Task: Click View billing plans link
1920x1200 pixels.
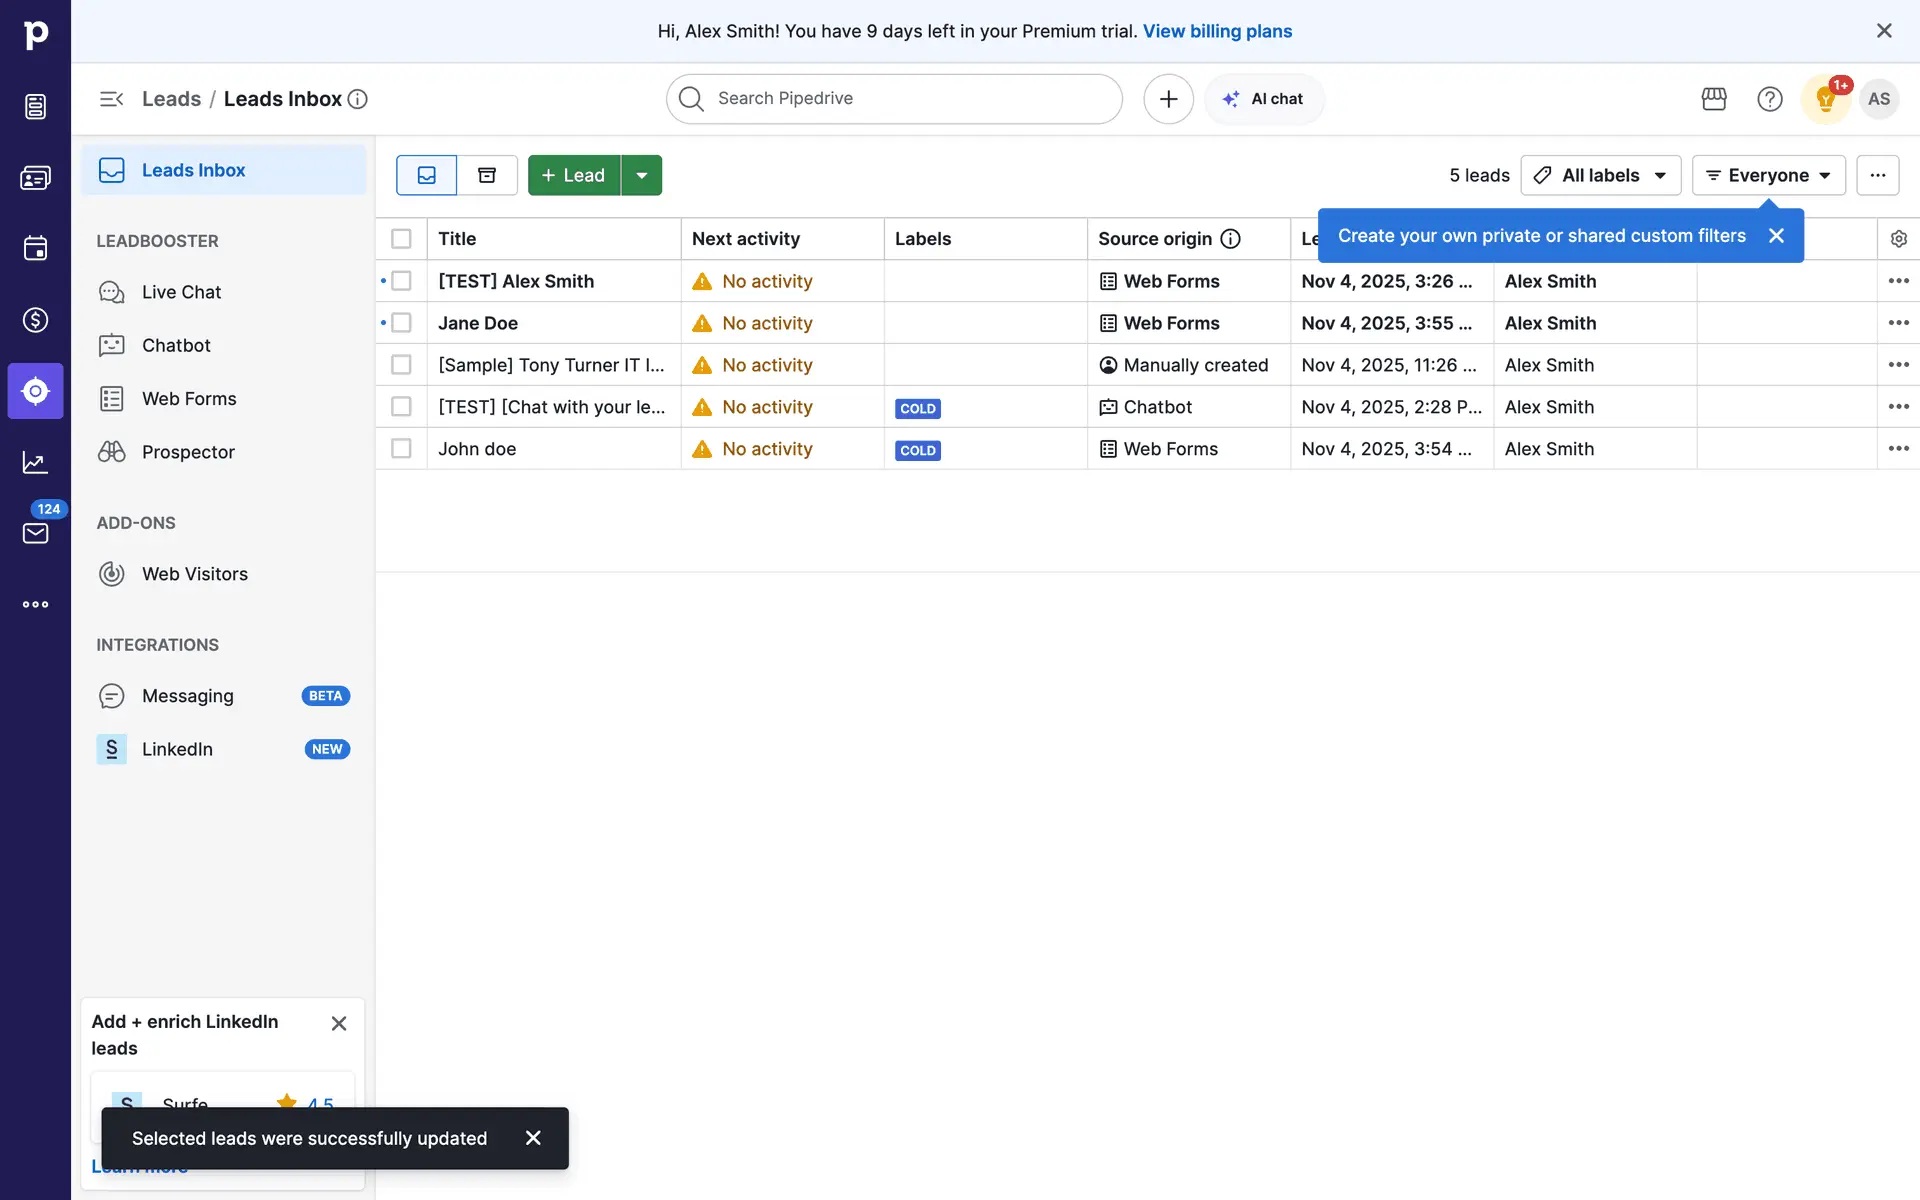Action: point(1217,31)
